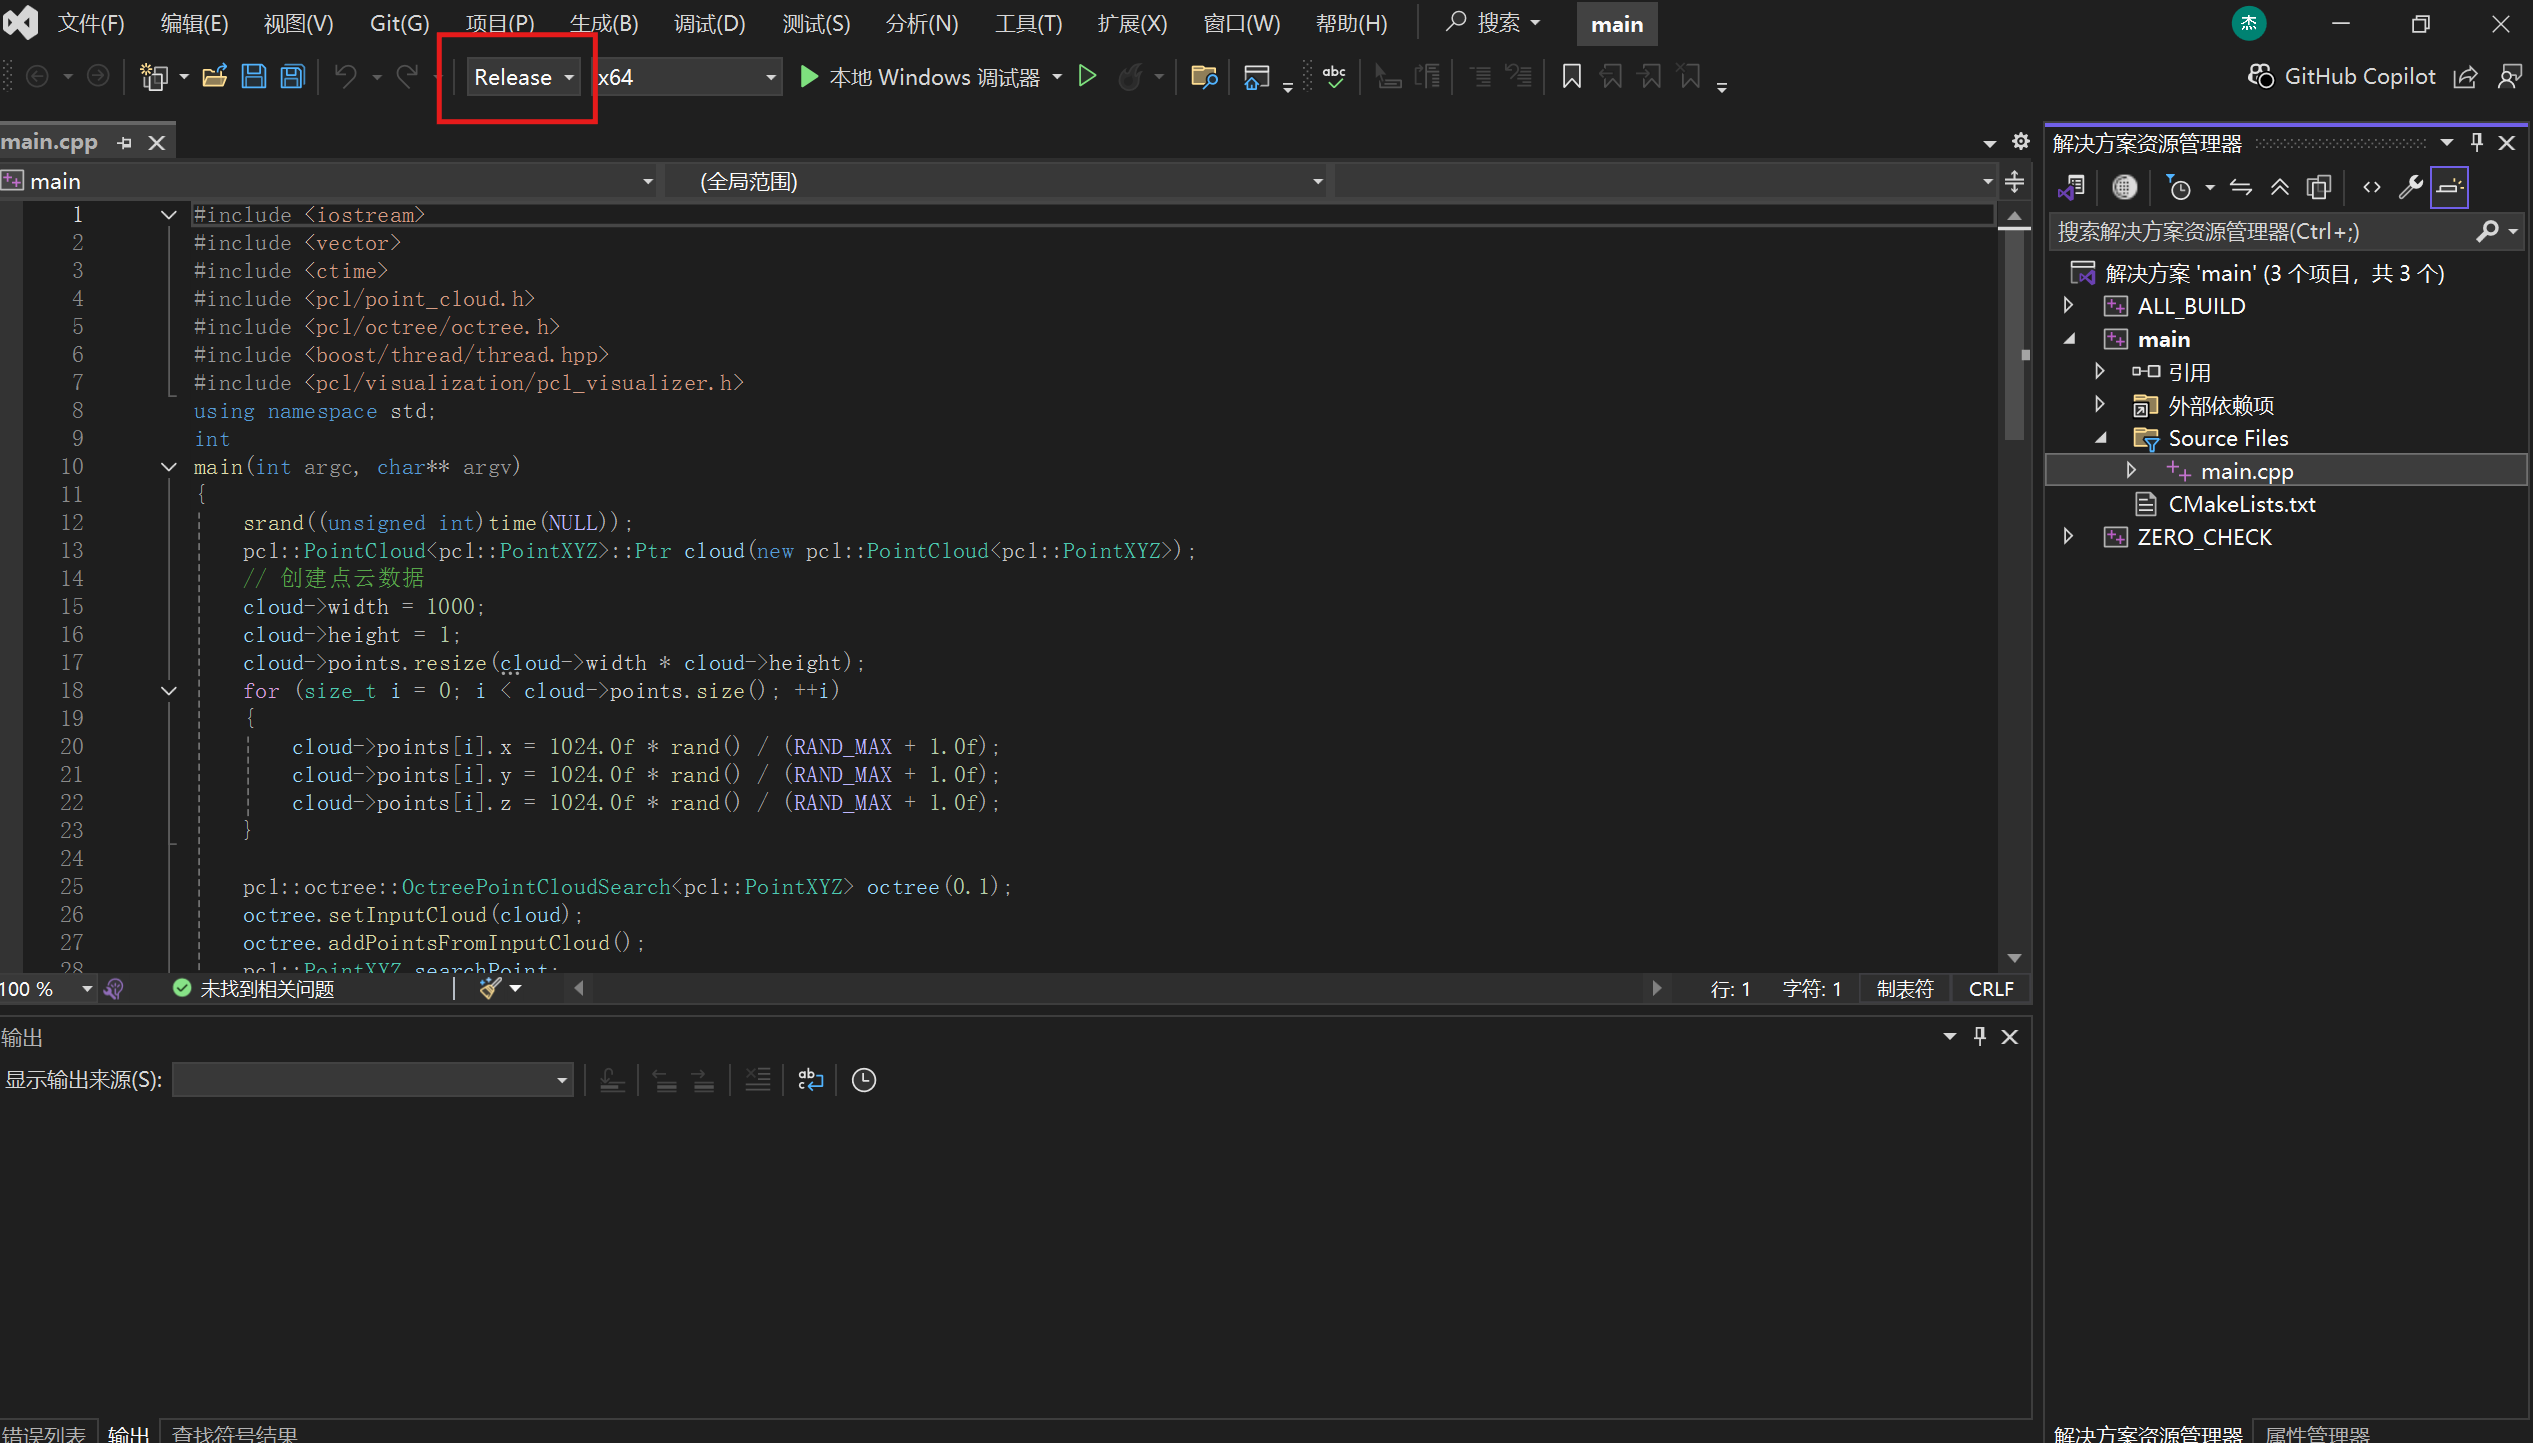Viewport: 2533px width, 1443px height.
Task: Switch to the 错误列表 tab
Action: point(44,1433)
